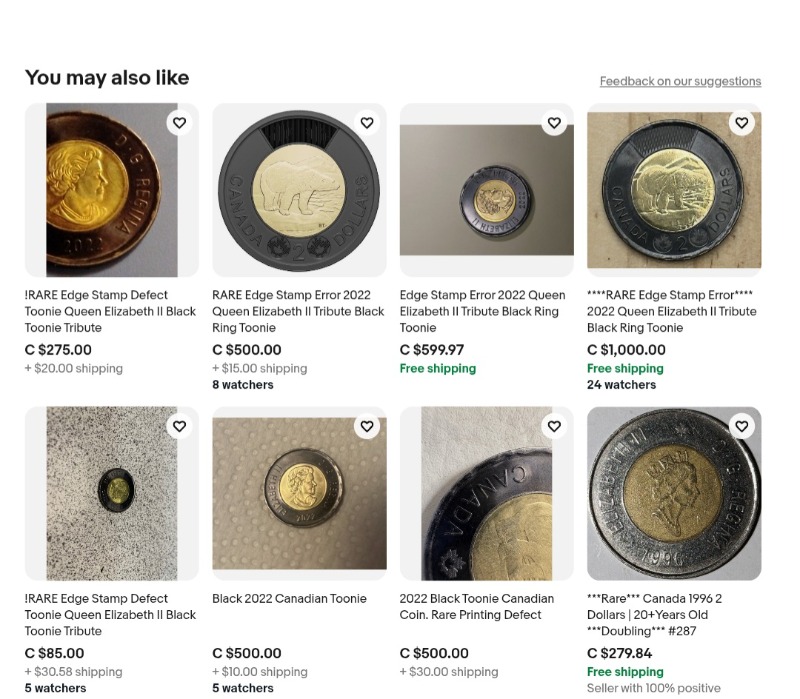This screenshot has height=699, width=800.
Task: Select the Black 2022 Canadian Toonie title
Action: point(289,599)
